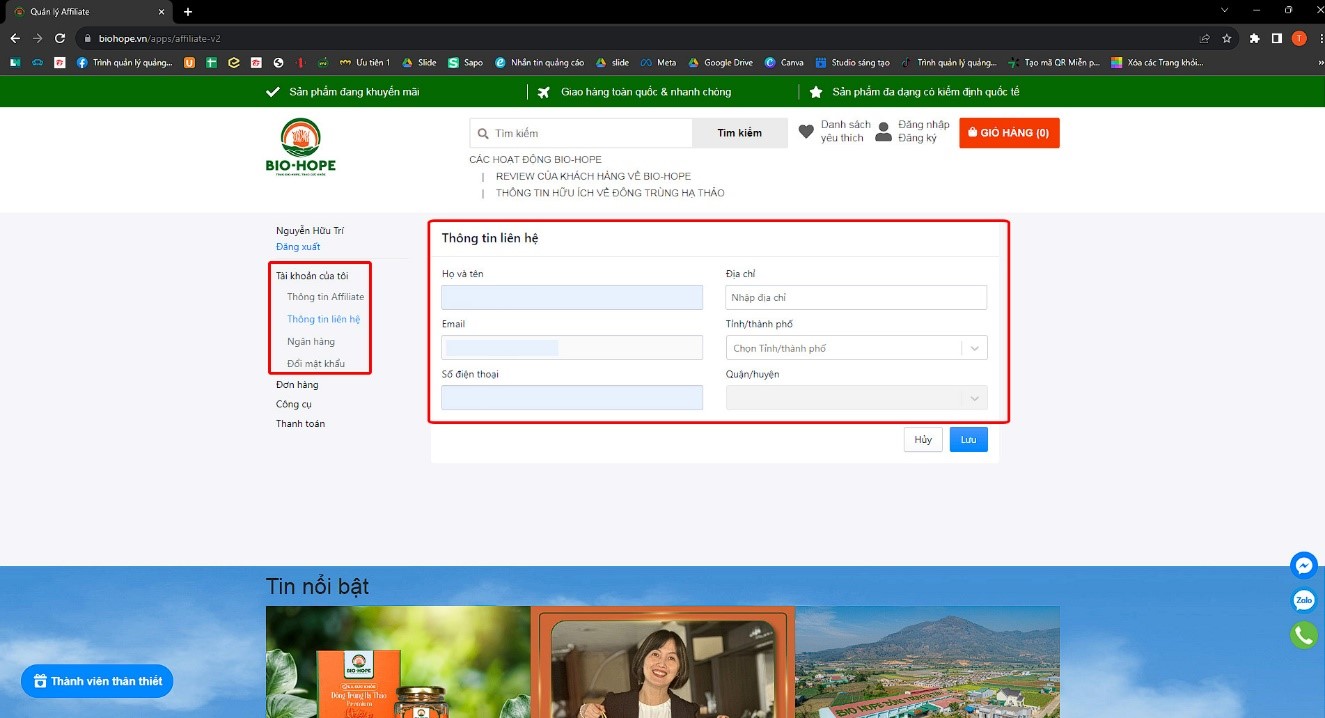Open the Sapo bookmark
Image resolution: width=1325 pixels, height=718 pixels.
pyautogui.click(x=465, y=62)
